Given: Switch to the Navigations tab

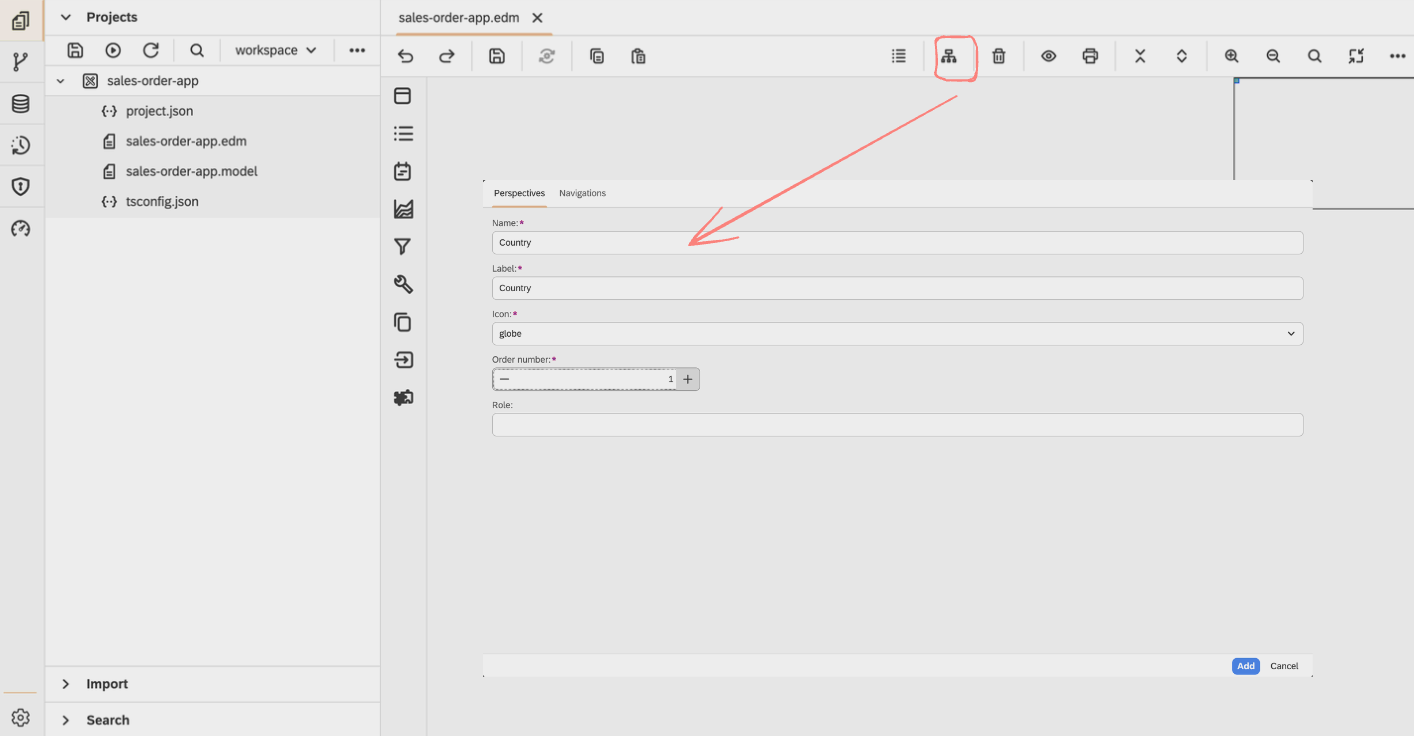Looking at the screenshot, I should (x=582, y=193).
